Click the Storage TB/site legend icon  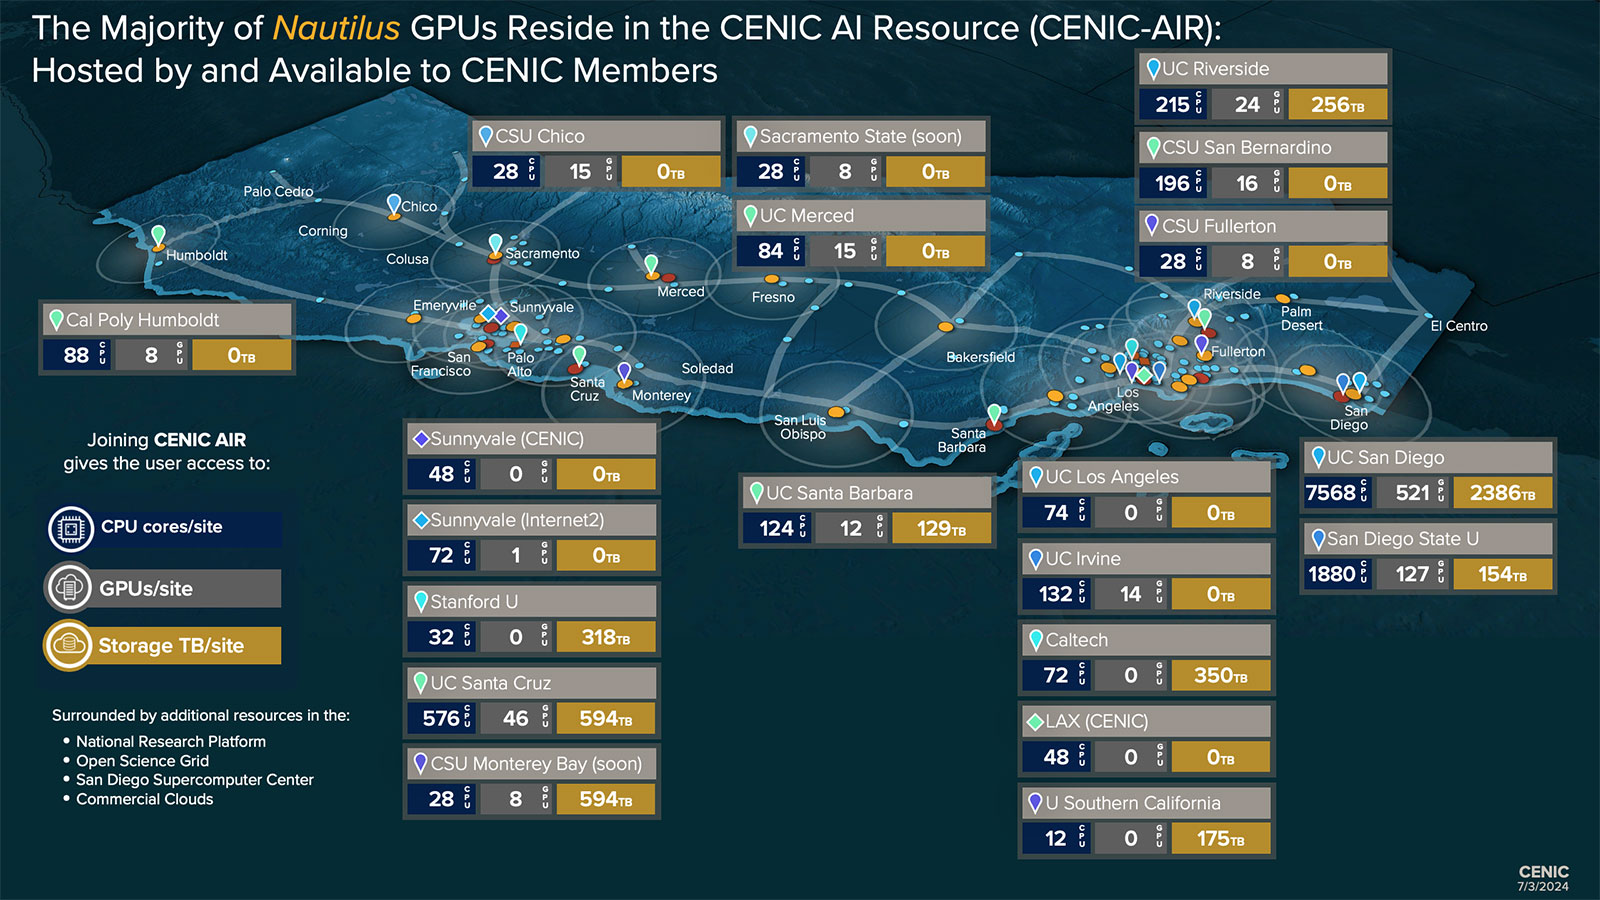coord(69,645)
